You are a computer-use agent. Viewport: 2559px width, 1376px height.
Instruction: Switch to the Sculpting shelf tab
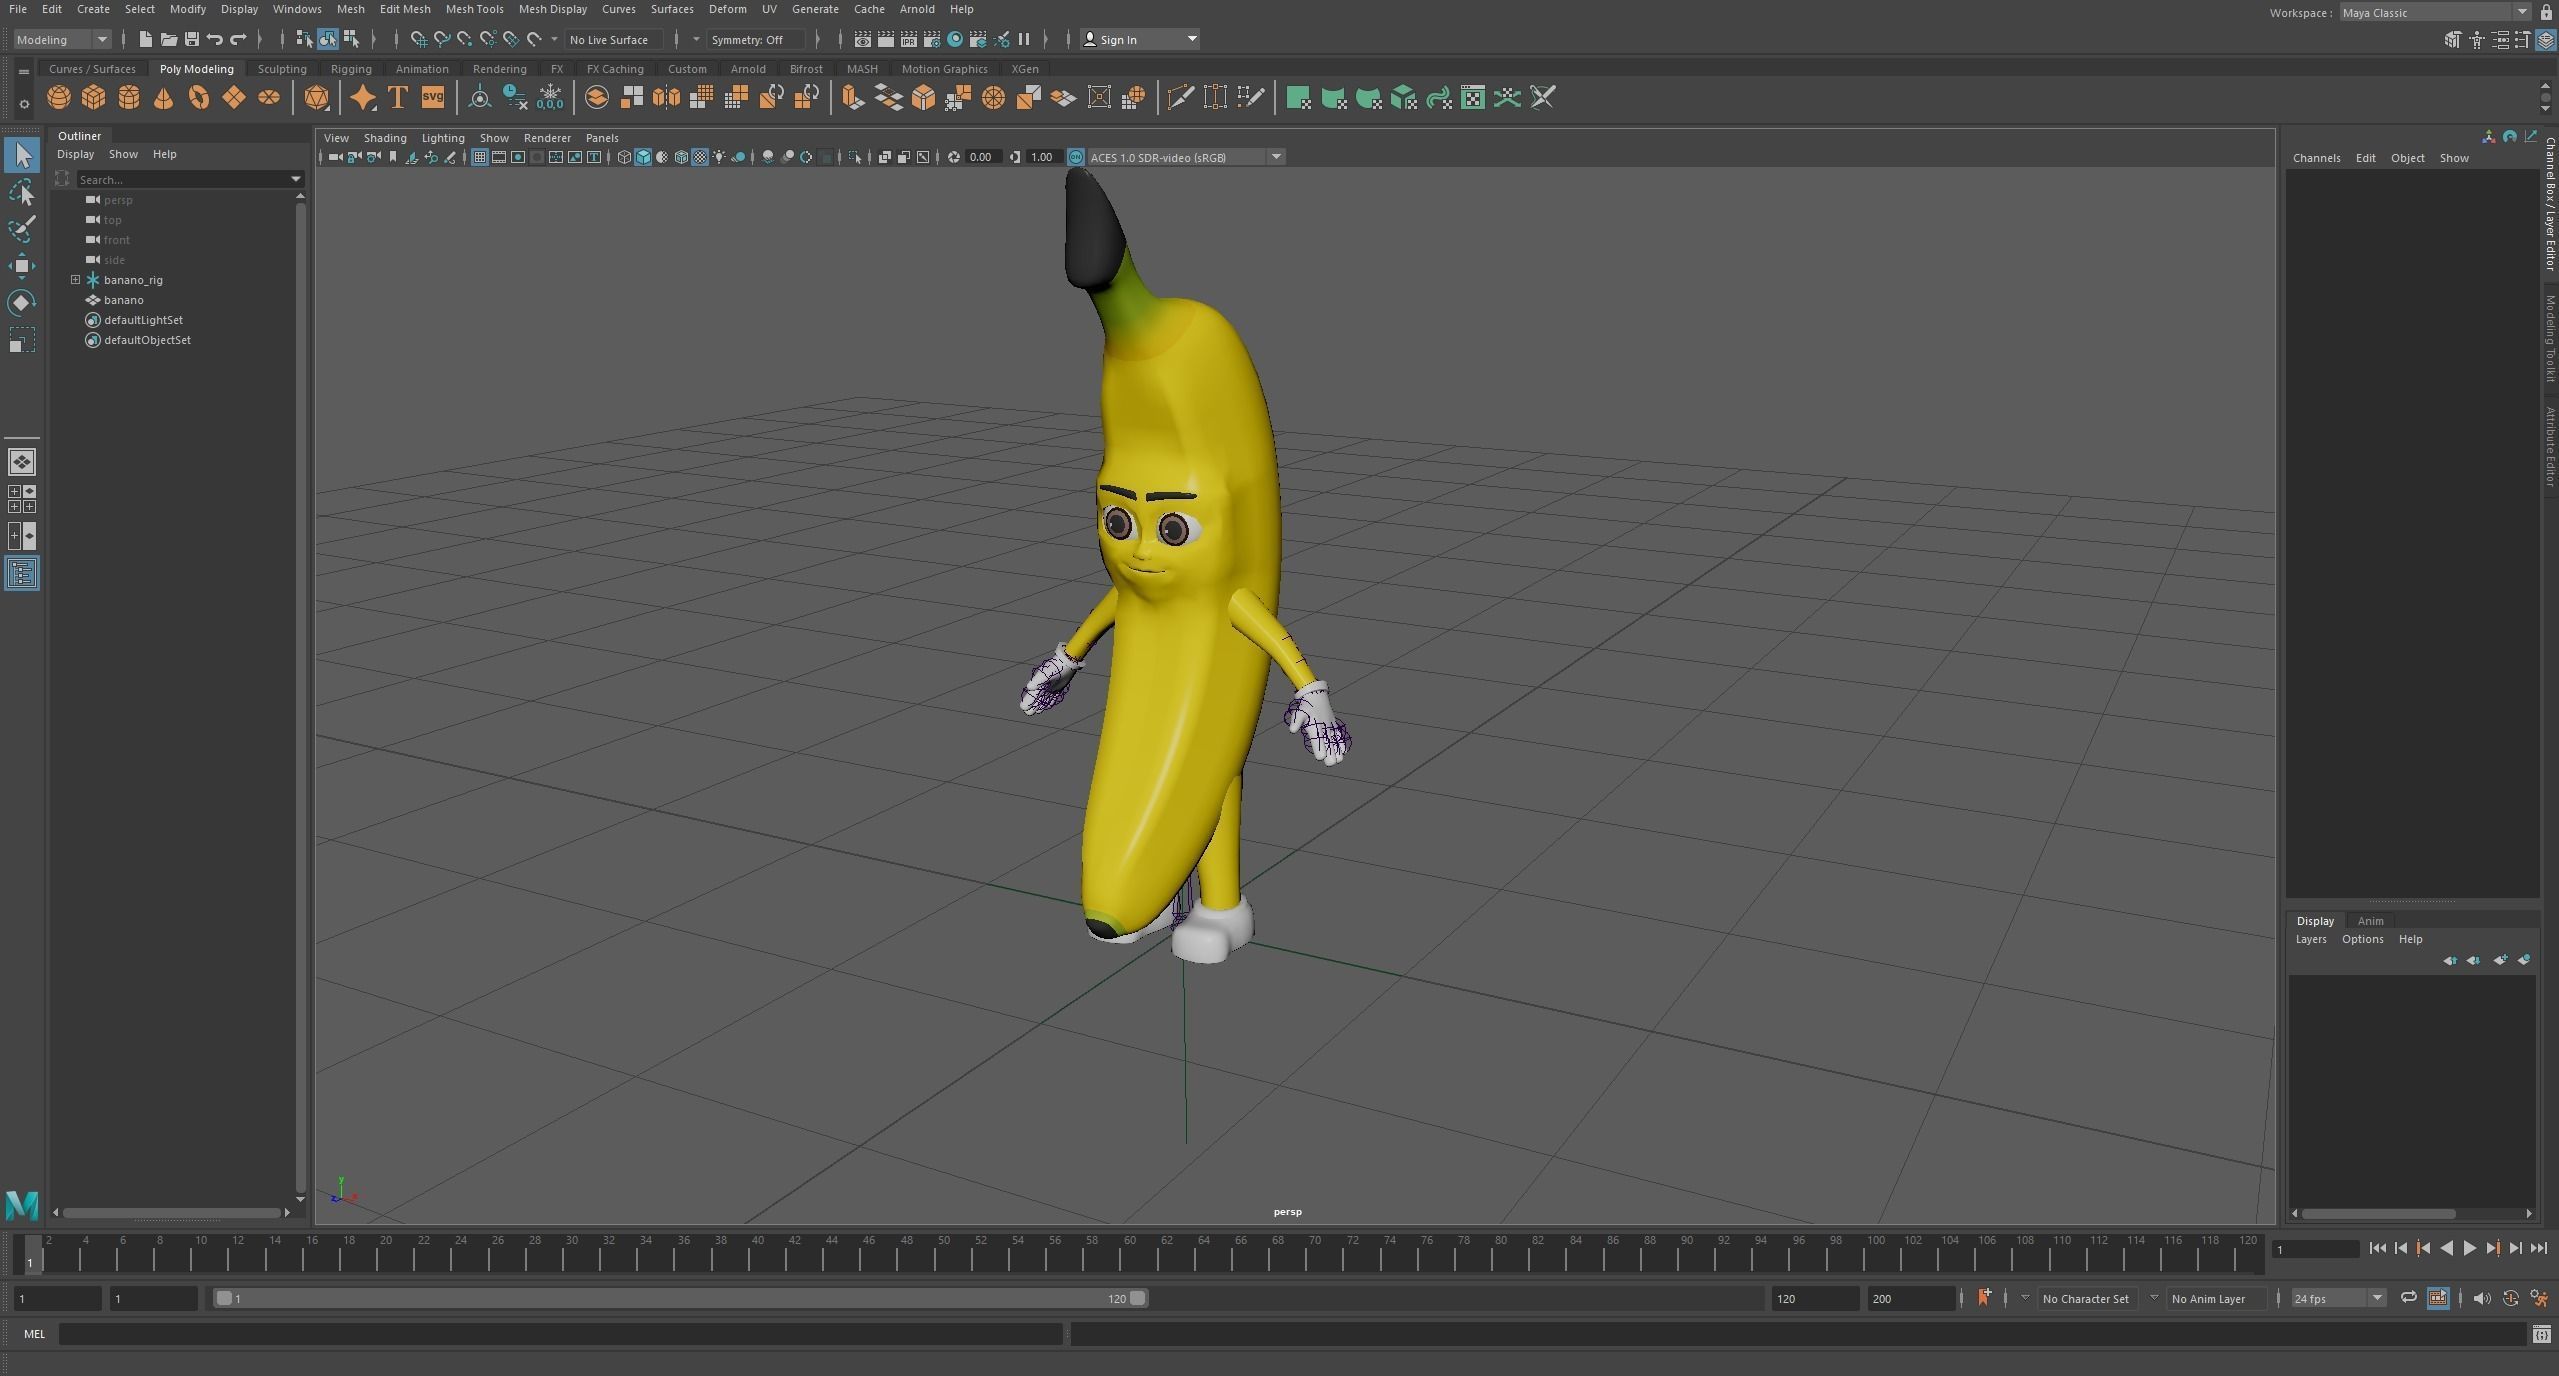point(282,69)
